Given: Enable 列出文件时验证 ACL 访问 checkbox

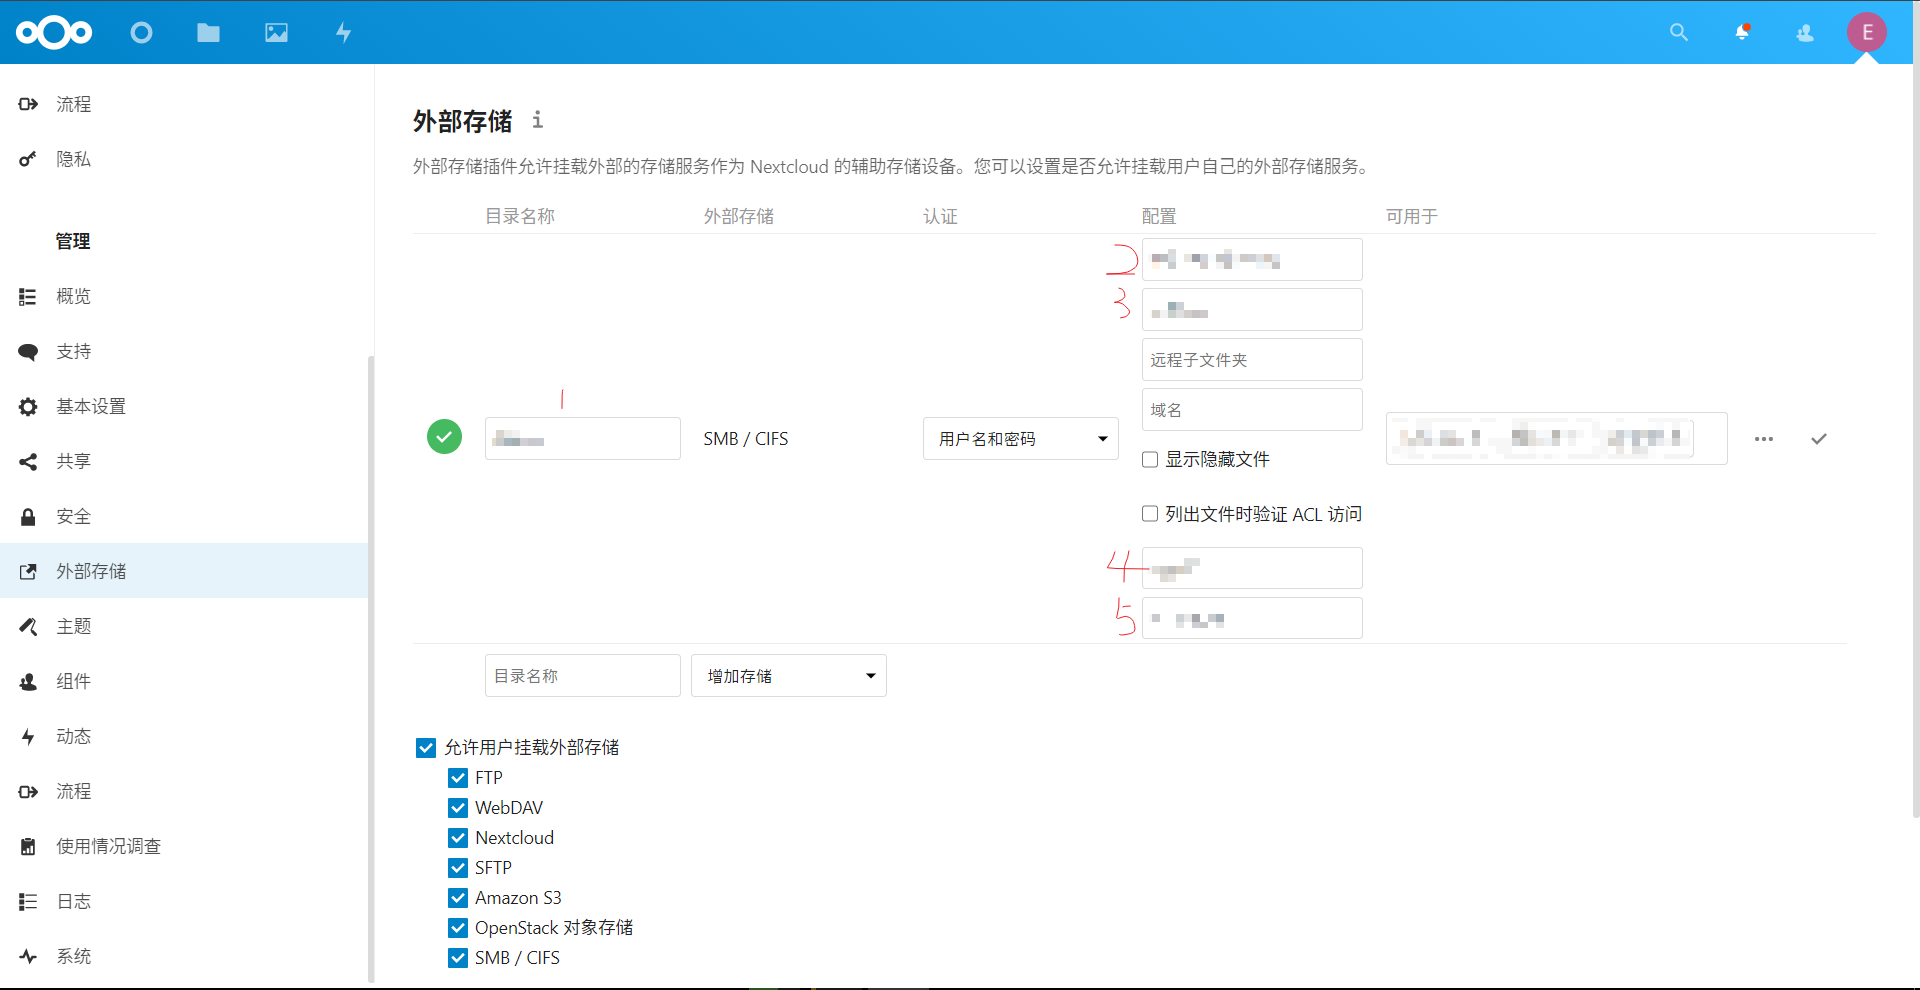Looking at the screenshot, I should point(1150,514).
